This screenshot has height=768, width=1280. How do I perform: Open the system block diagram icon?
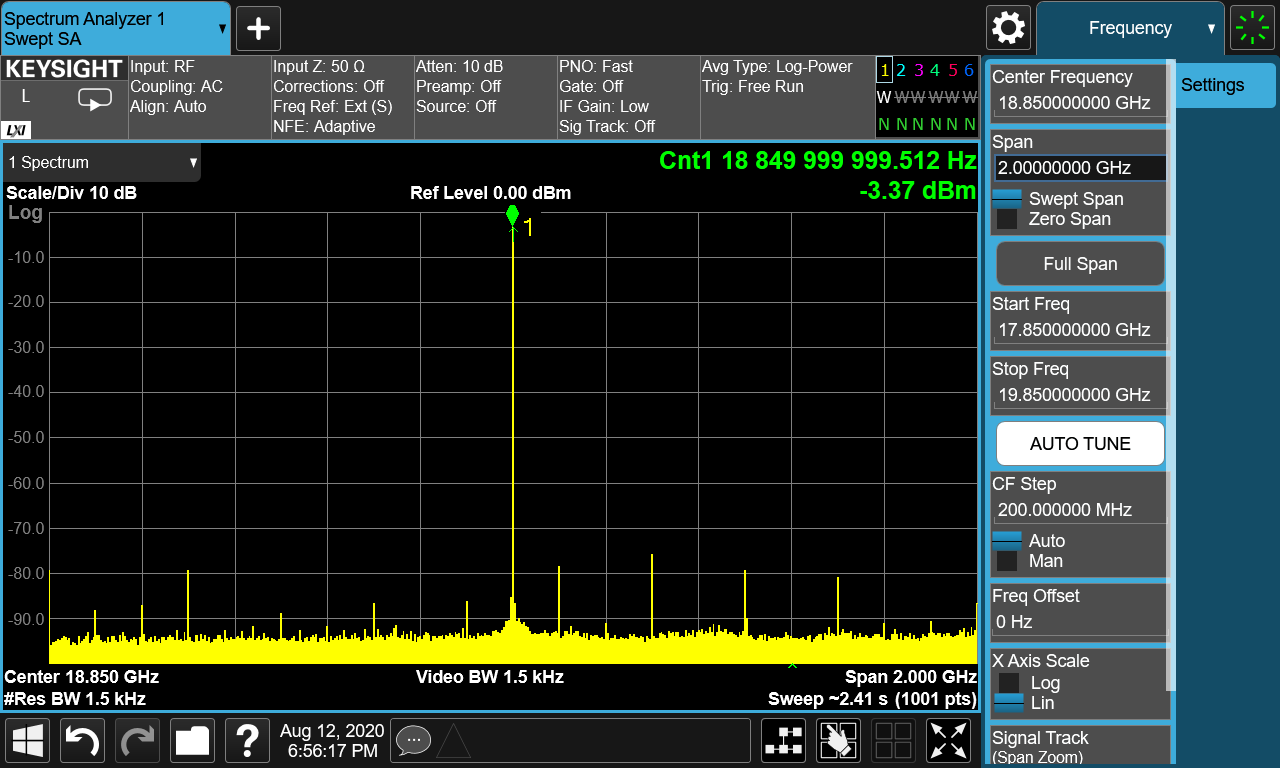click(x=783, y=740)
